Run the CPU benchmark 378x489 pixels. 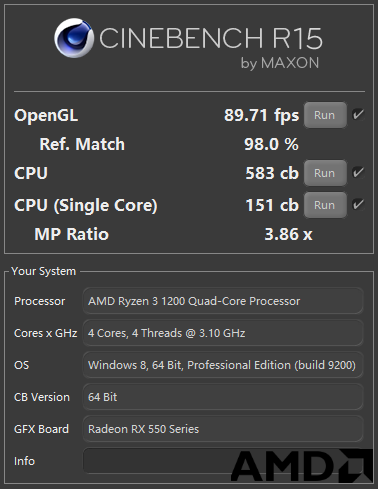point(325,173)
